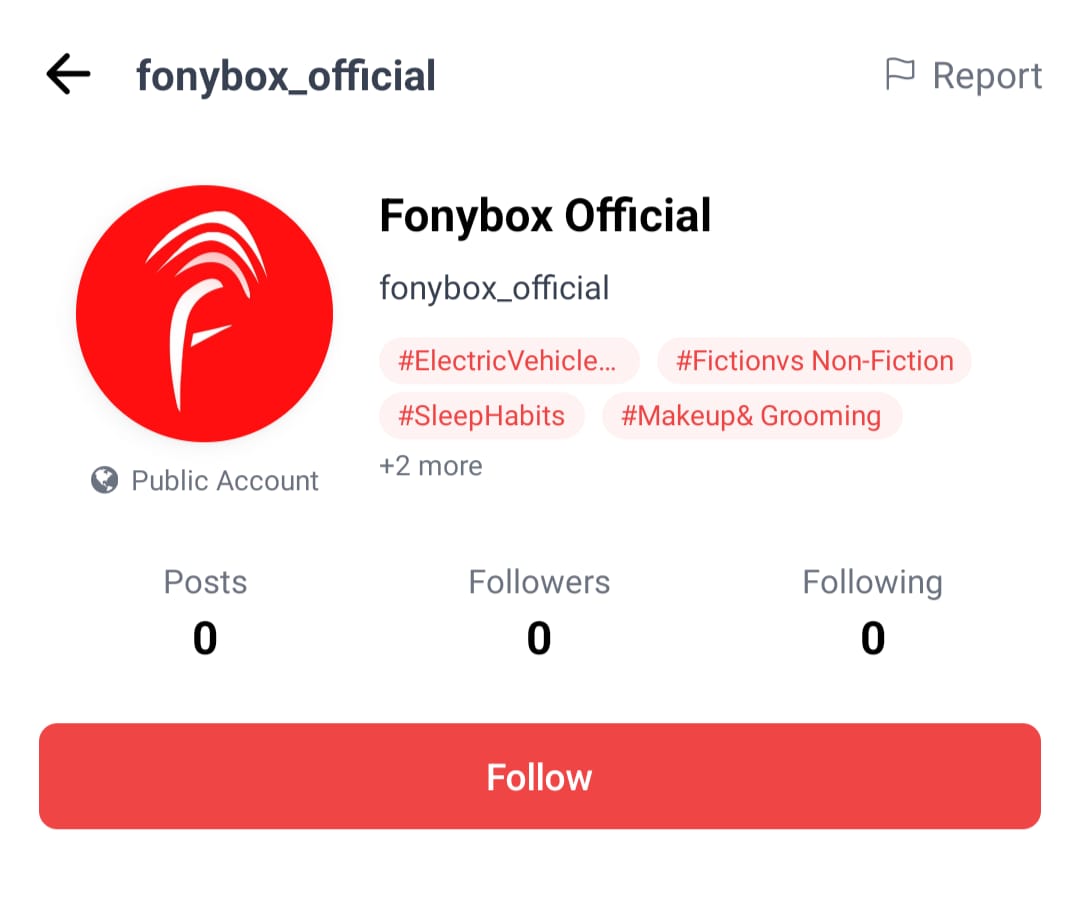Click the fonybox_official title in the header
The width and height of the screenshot is (1080, 922).
pyautogui.click(x=286, y=74)
